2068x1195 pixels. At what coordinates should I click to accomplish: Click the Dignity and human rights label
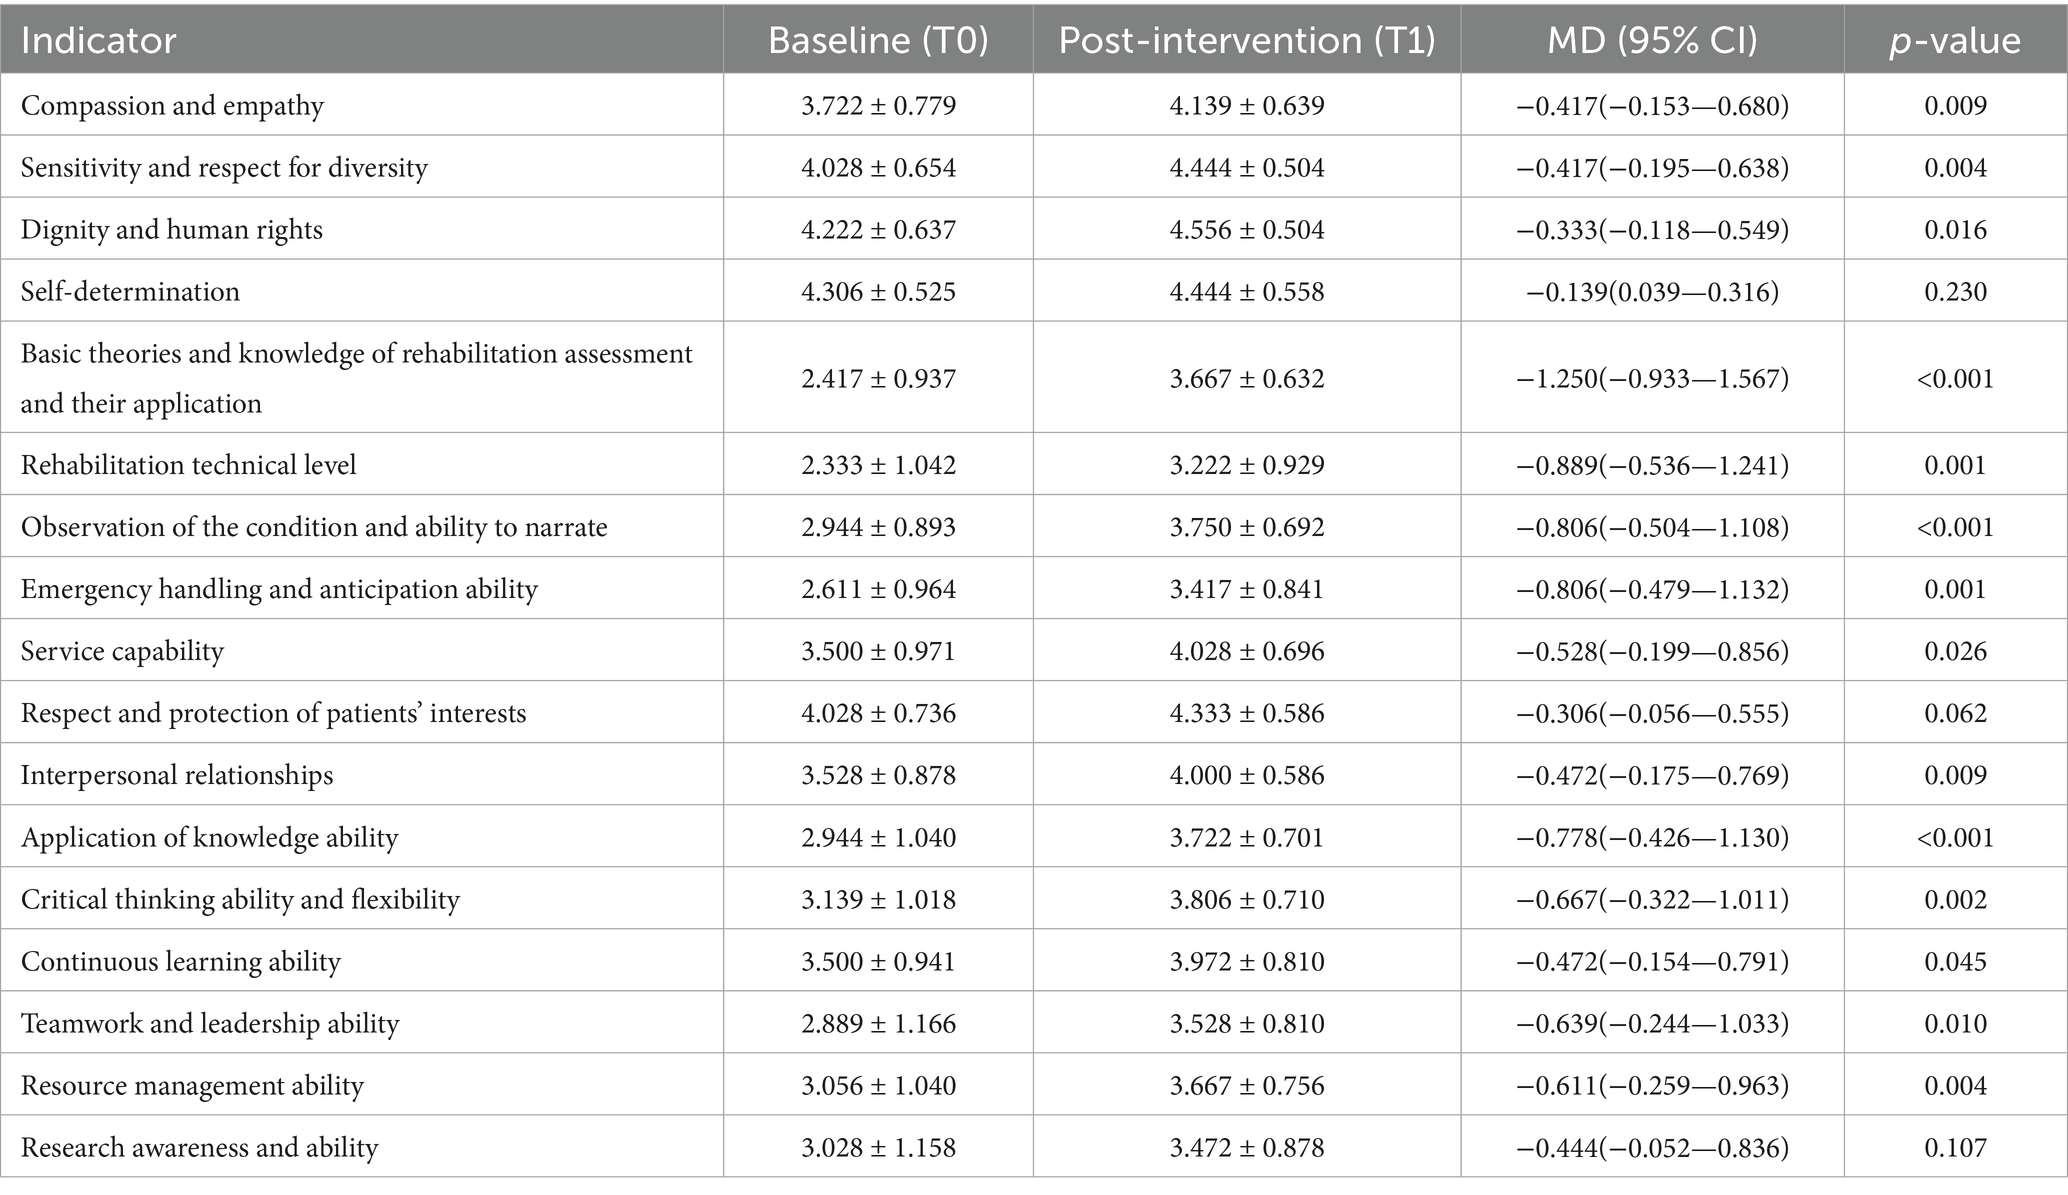[x=172, y=230]
